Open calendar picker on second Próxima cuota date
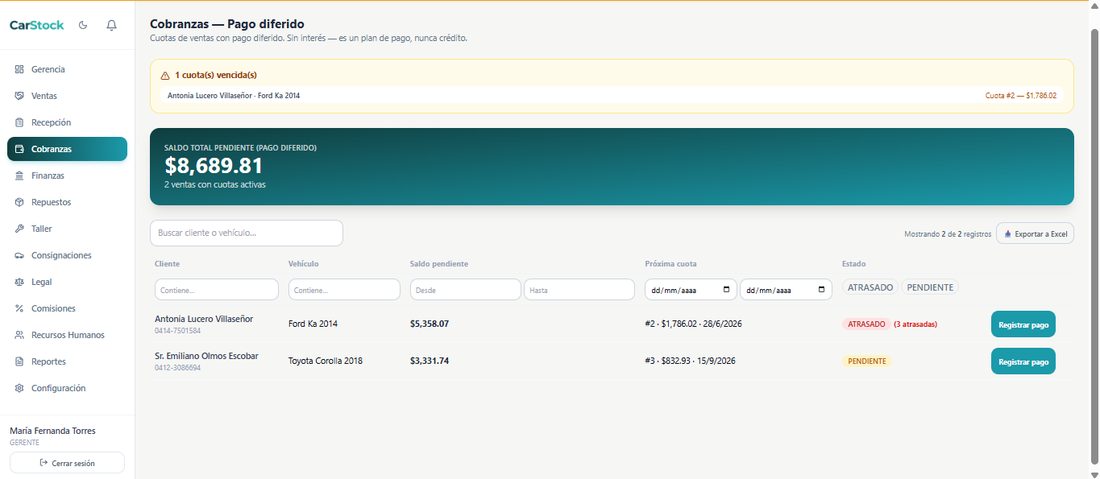This screenshot has height=479, width=1100. click(x=821, y=290)
